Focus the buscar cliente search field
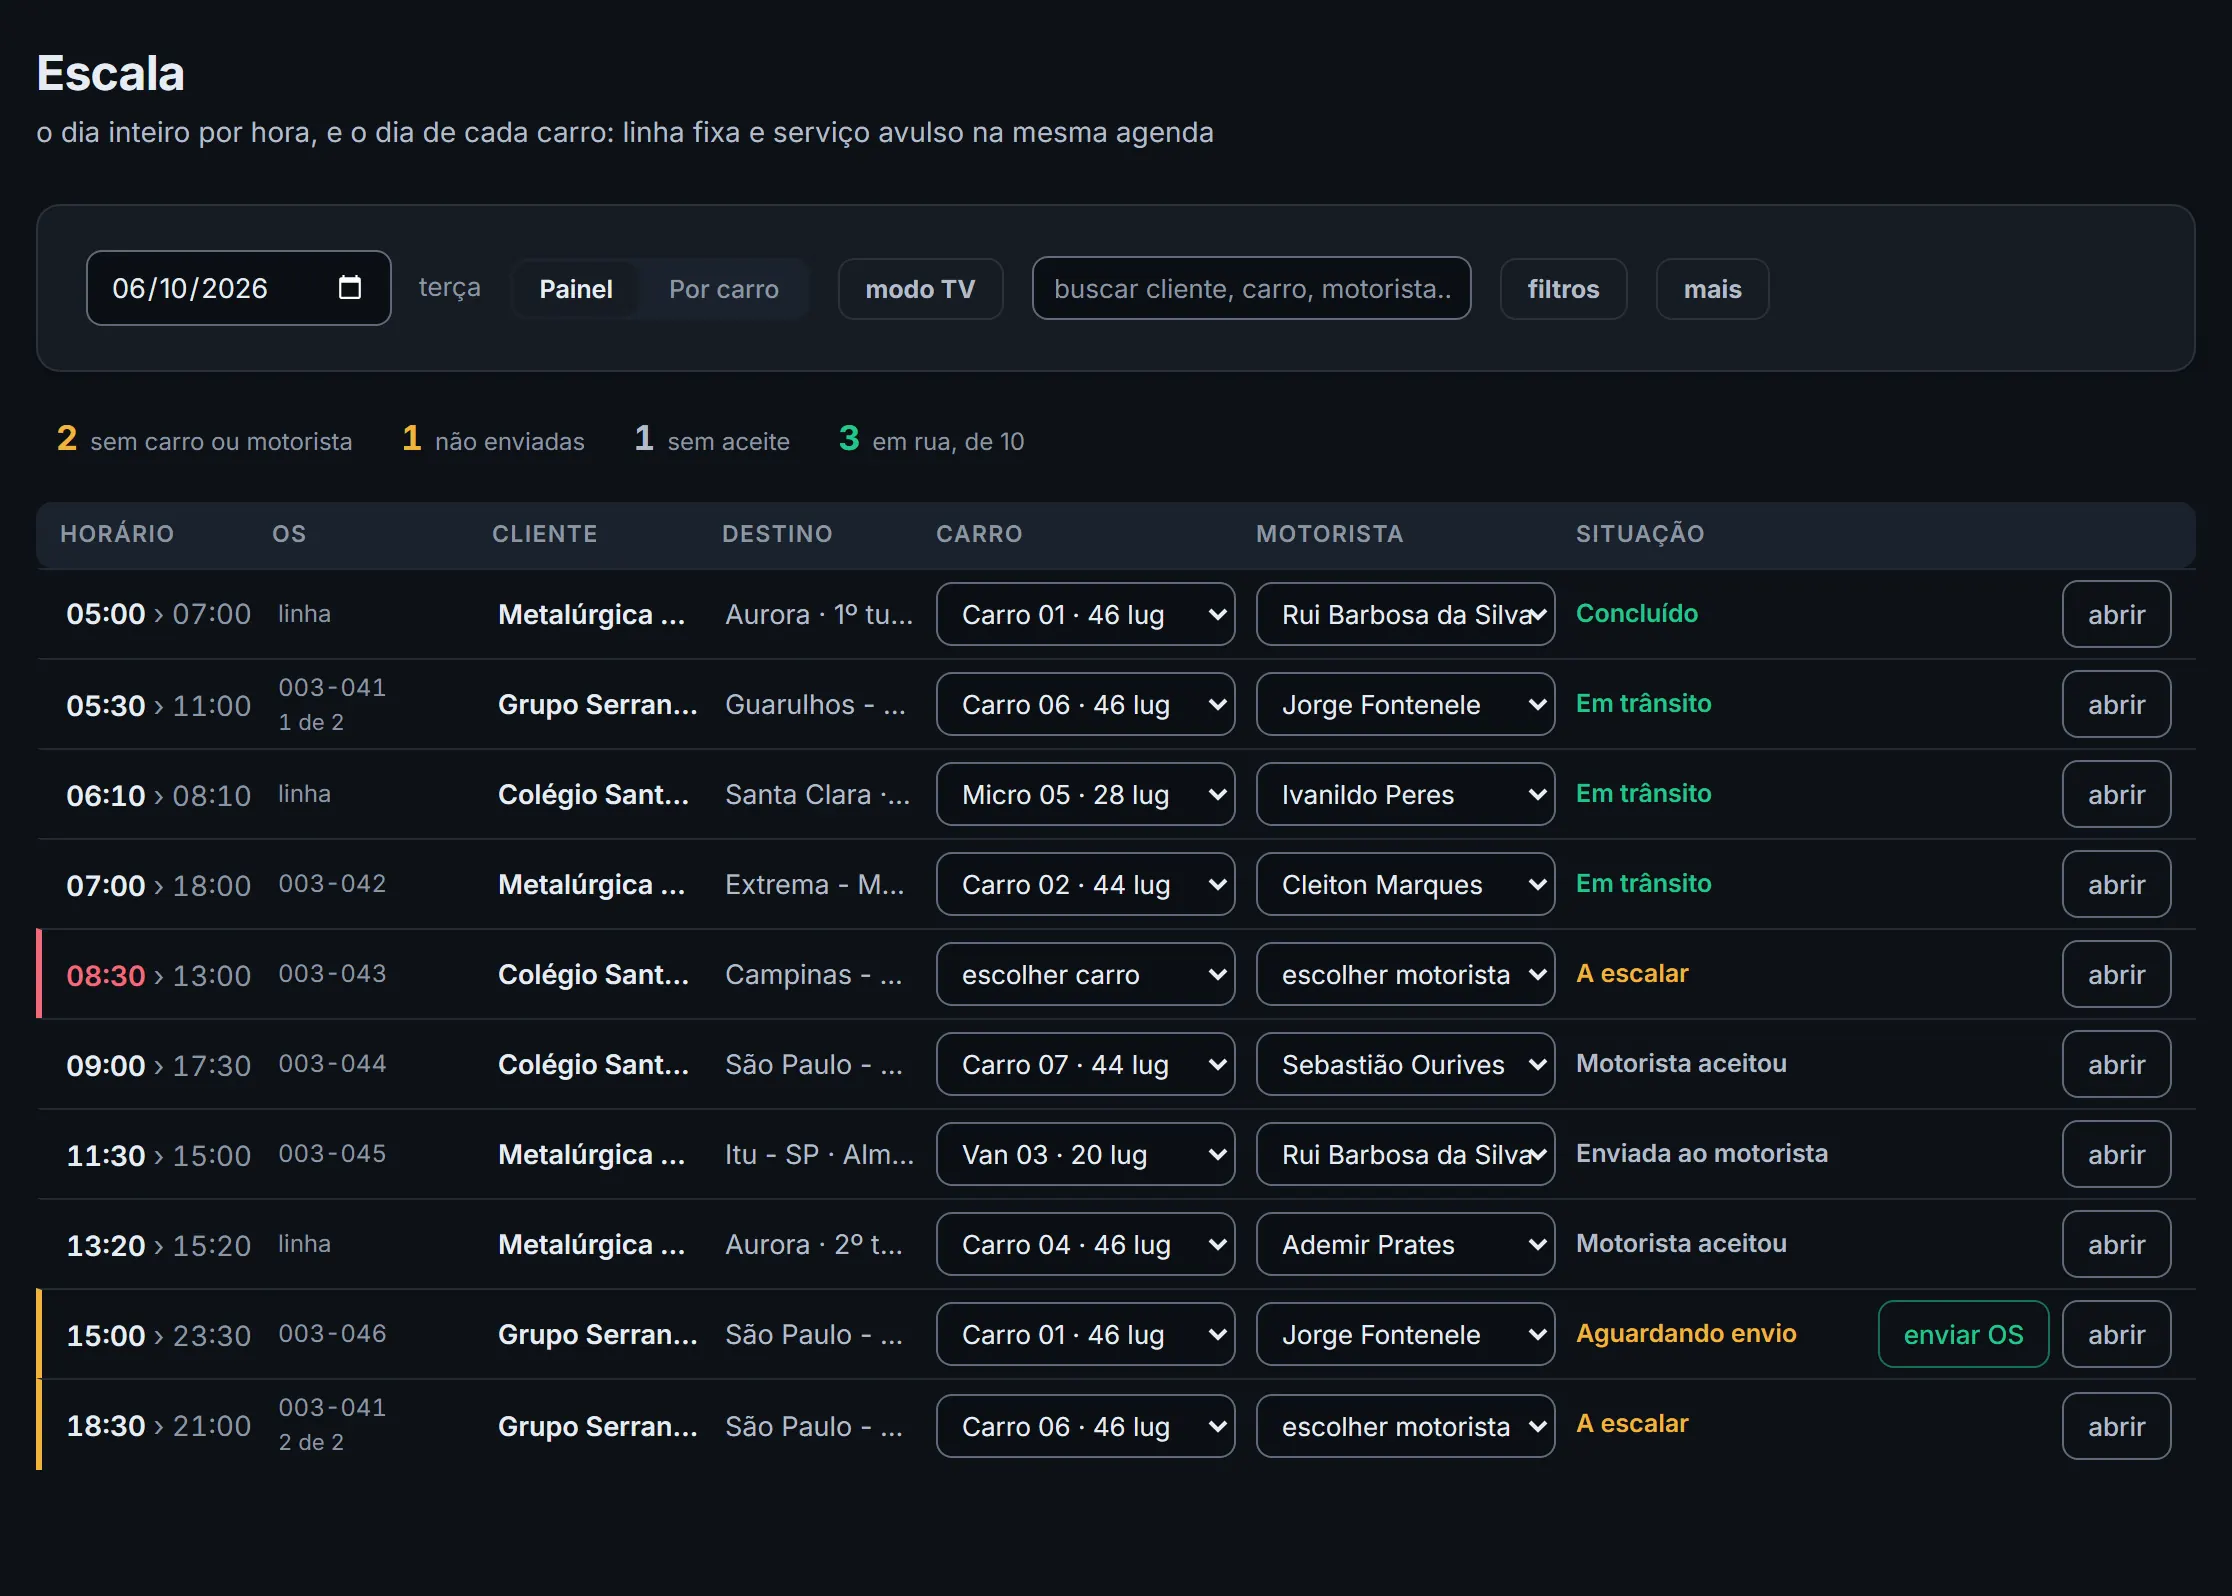 [1251, 288]
